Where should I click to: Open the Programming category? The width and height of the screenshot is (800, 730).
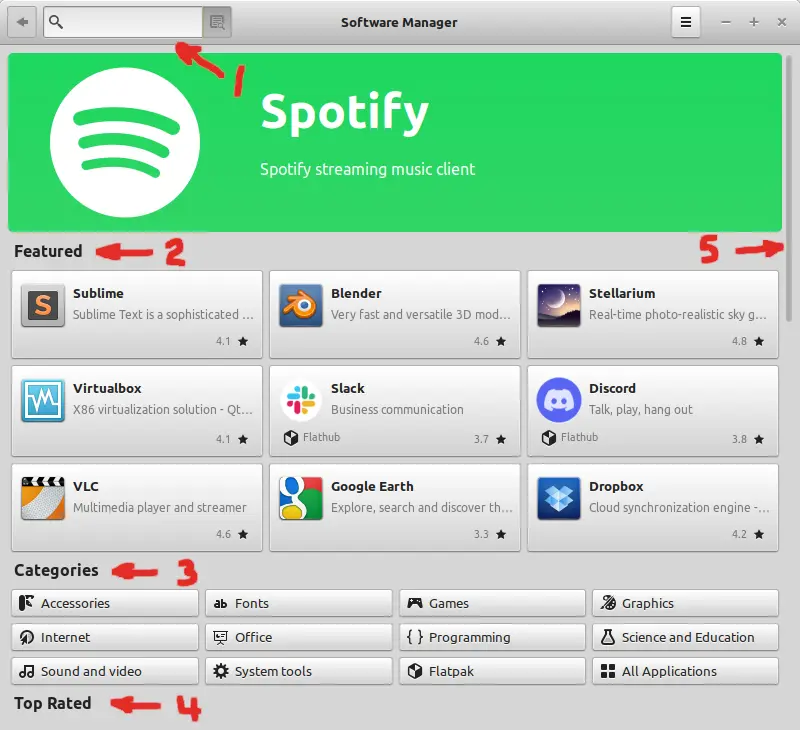[x=492, y=637]
